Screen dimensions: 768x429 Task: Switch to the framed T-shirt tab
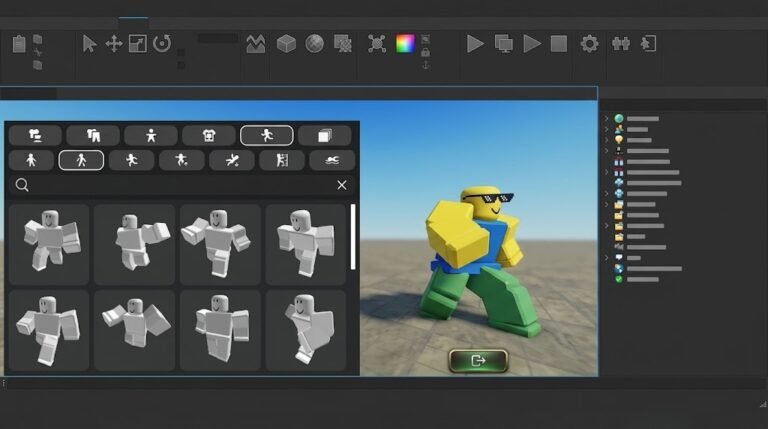(x=209, y=135)
